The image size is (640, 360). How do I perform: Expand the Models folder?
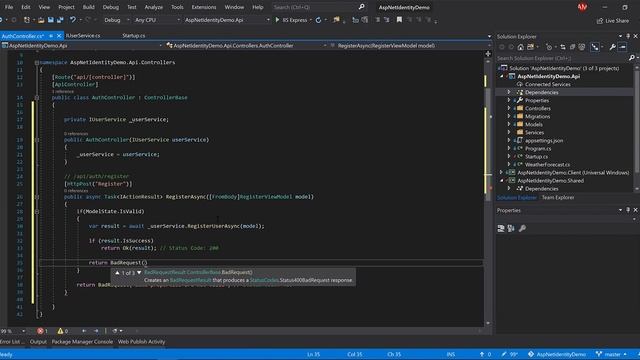(x=509, y=124)
